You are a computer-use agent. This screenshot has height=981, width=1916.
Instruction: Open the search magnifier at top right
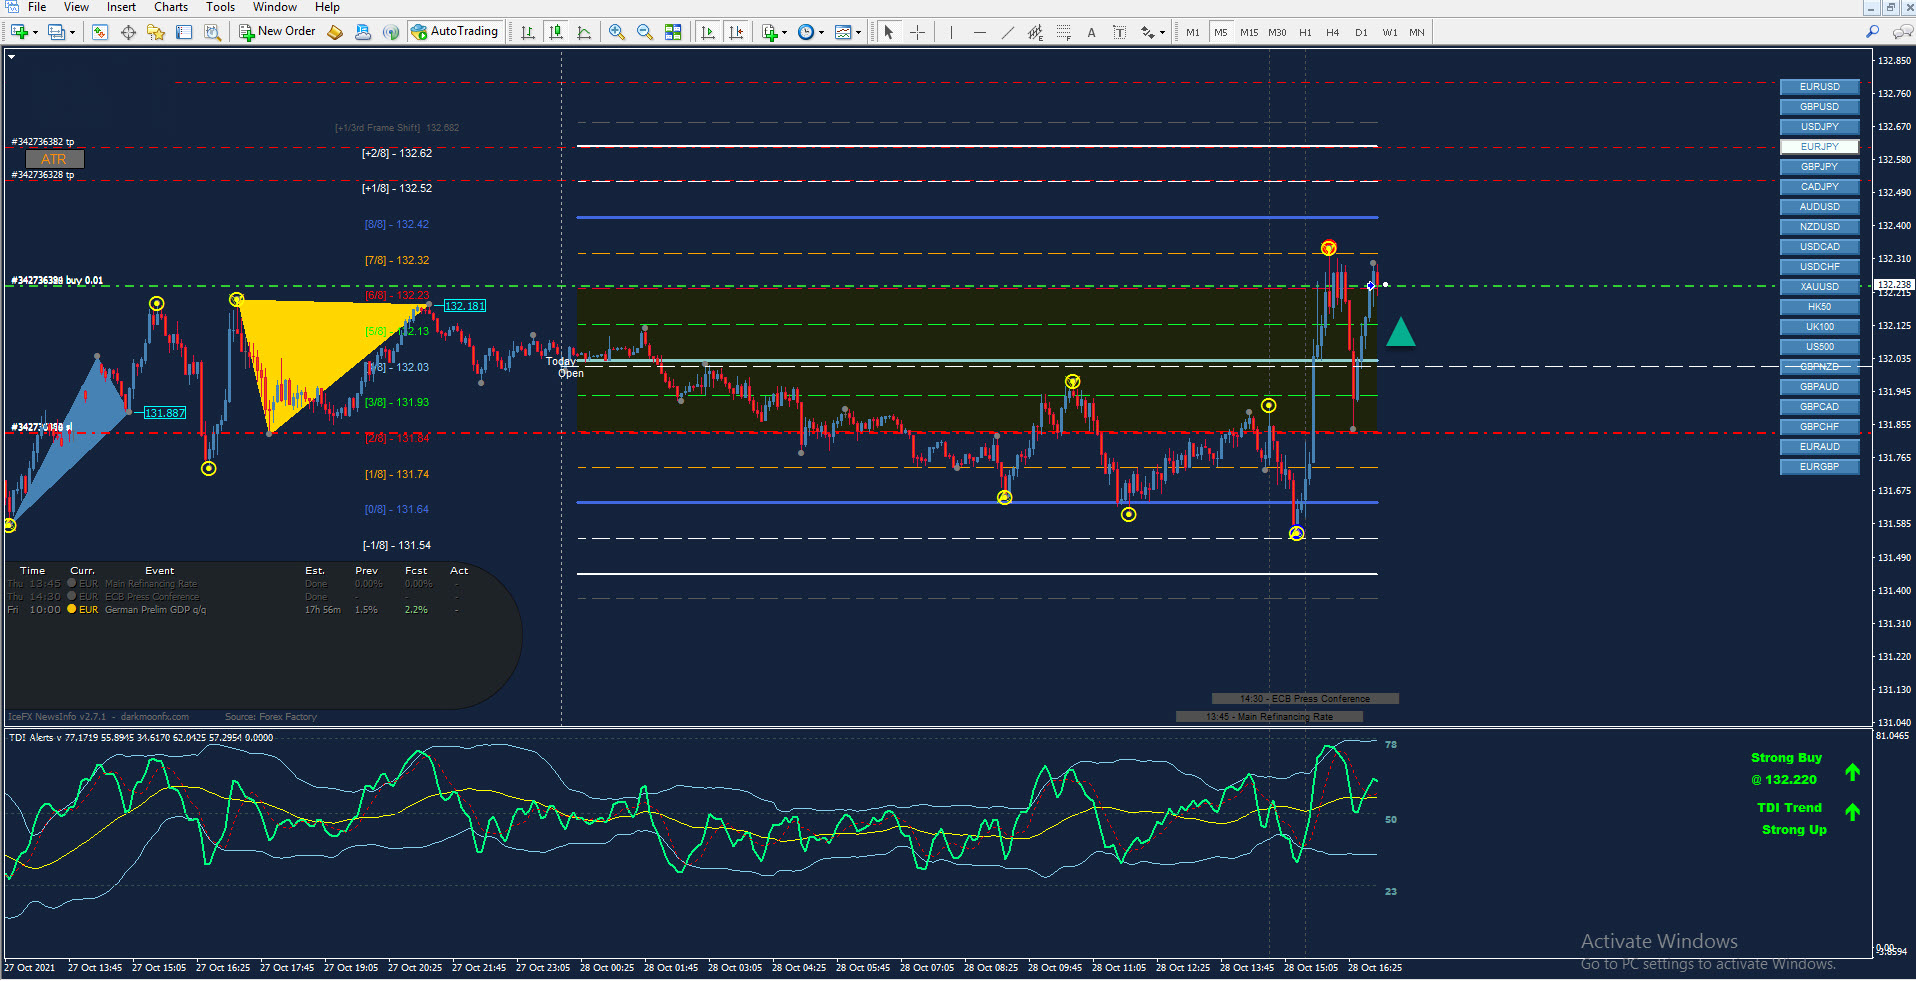pos(1872,32)
